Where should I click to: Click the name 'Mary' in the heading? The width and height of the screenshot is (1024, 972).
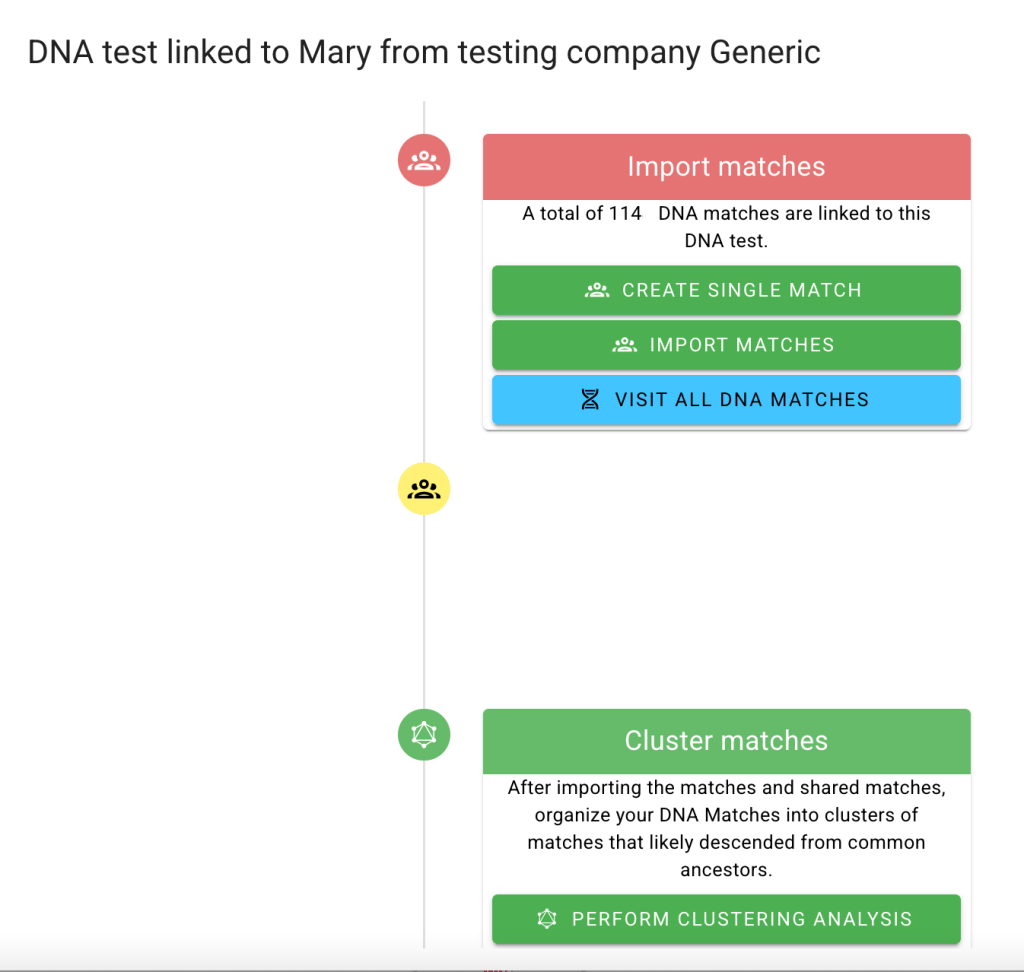tap(335, 52)
